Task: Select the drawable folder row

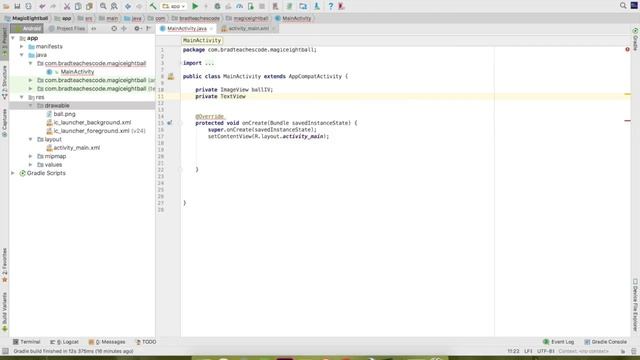Action: 82,106
